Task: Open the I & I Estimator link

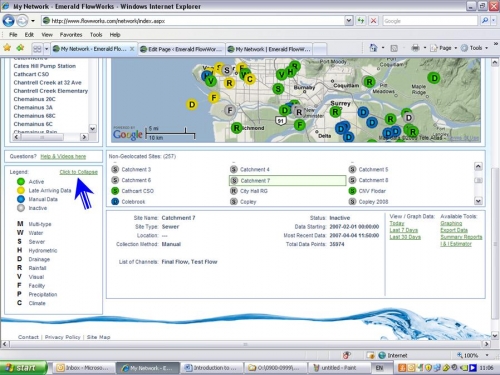Action: 456,244
